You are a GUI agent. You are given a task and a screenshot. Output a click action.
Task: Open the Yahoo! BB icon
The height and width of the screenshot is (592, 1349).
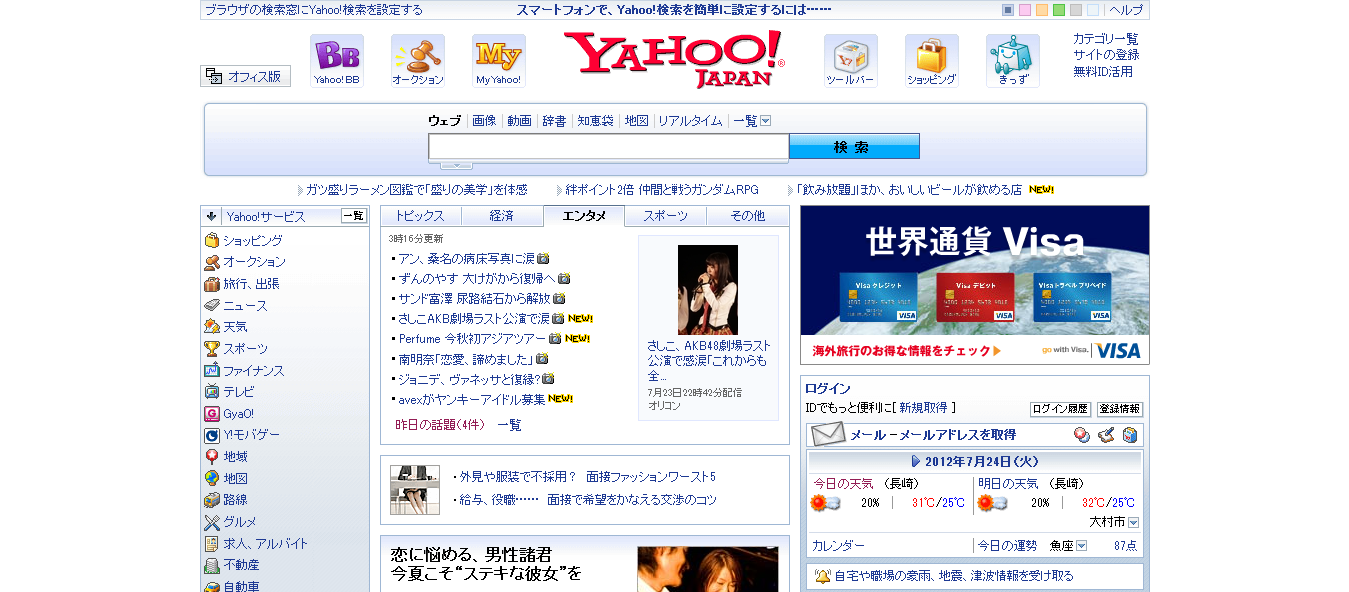coord(337,61)
